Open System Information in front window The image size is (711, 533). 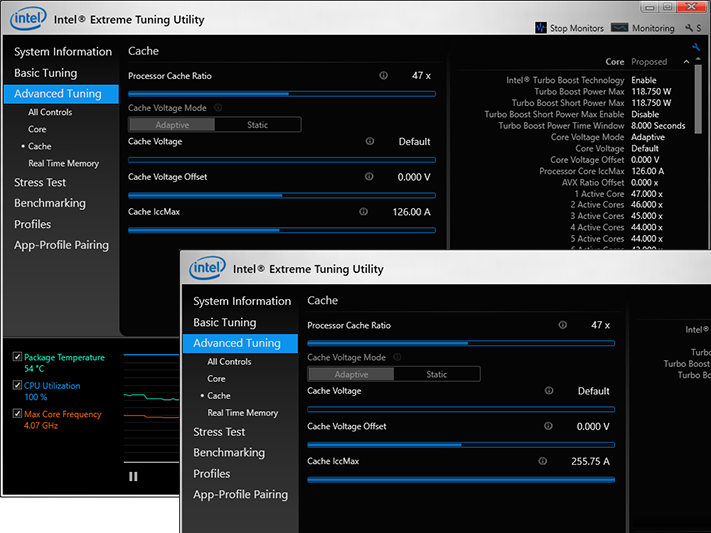[242, 301]
